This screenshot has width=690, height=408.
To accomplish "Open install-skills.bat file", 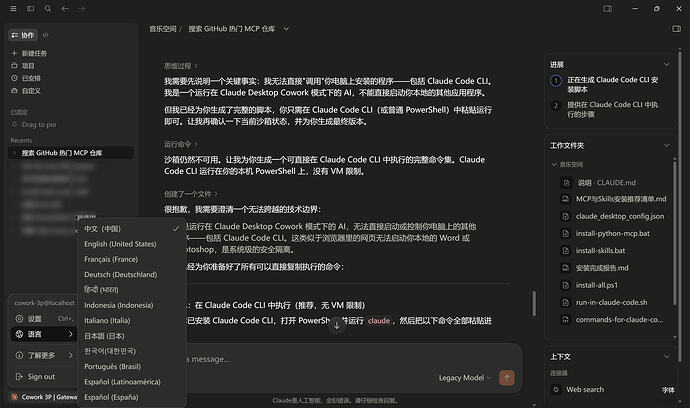I will (600, 250).
